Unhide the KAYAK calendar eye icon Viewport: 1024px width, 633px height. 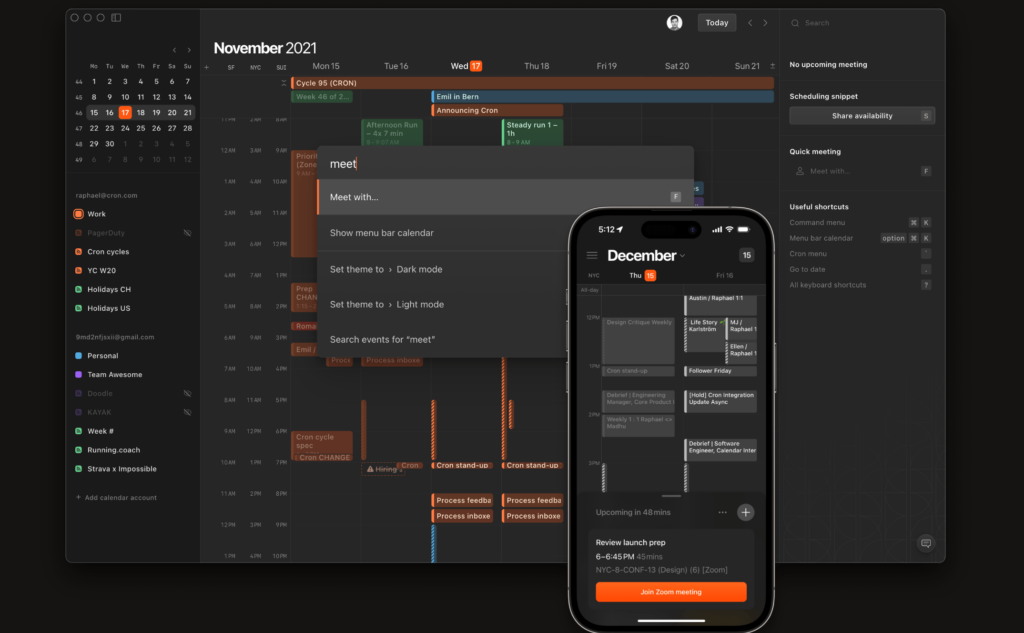[x=187, y=413]
